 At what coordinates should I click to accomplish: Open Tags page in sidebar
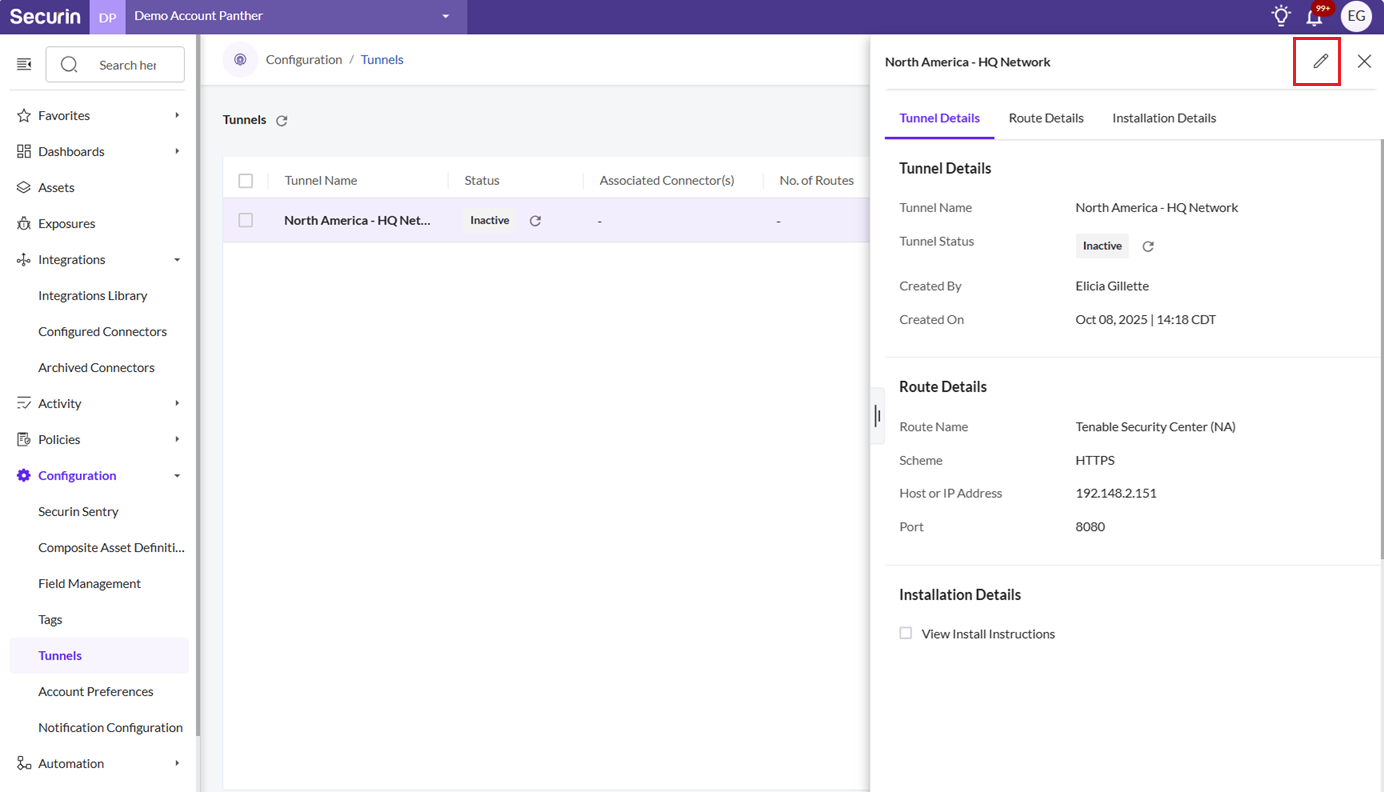tap(50, 620)
